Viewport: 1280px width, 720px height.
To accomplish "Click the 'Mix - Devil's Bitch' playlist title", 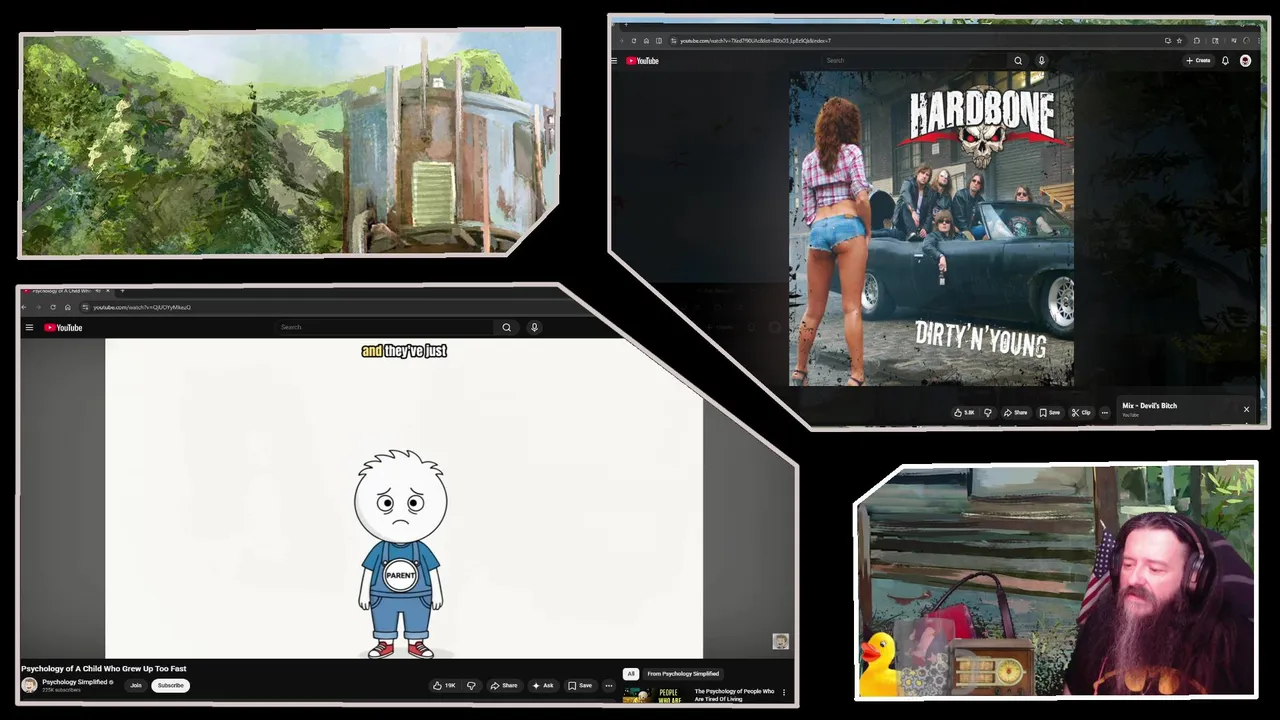I will [x=1149, y=406].
